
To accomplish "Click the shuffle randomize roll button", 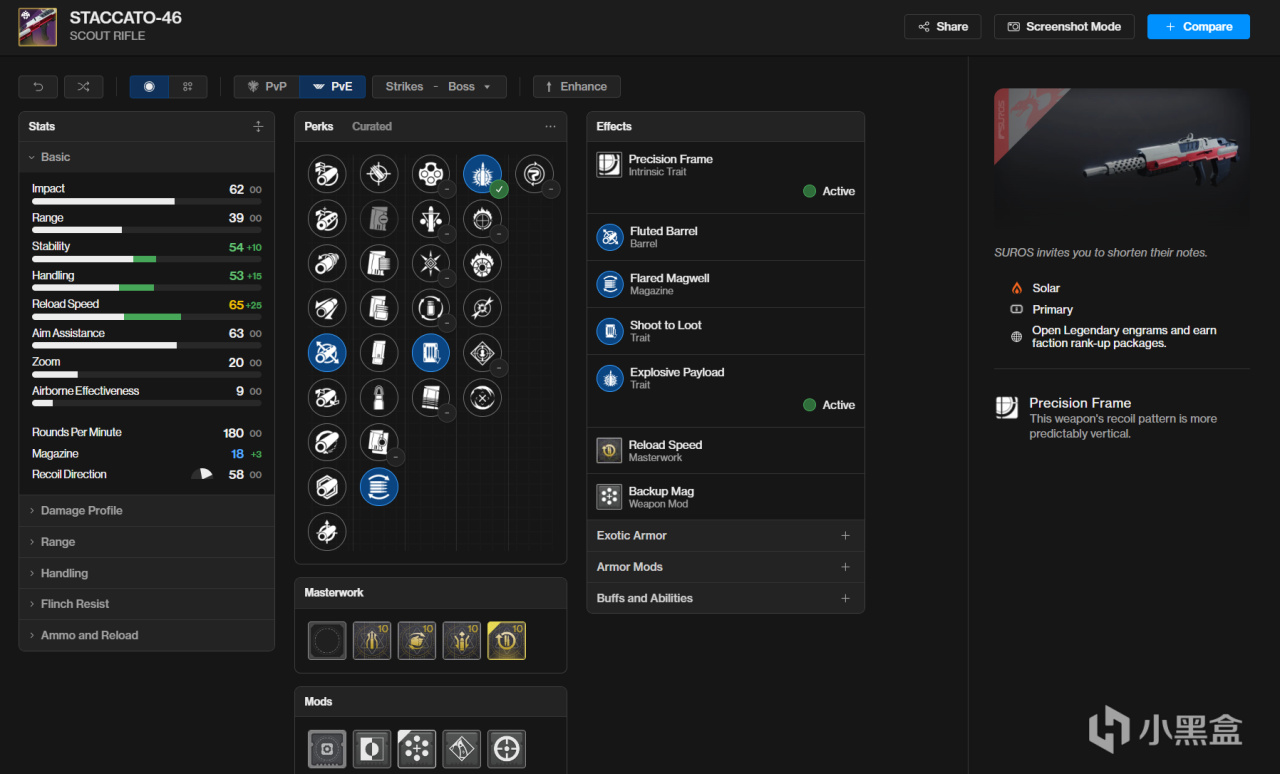I will pos(84,87).
